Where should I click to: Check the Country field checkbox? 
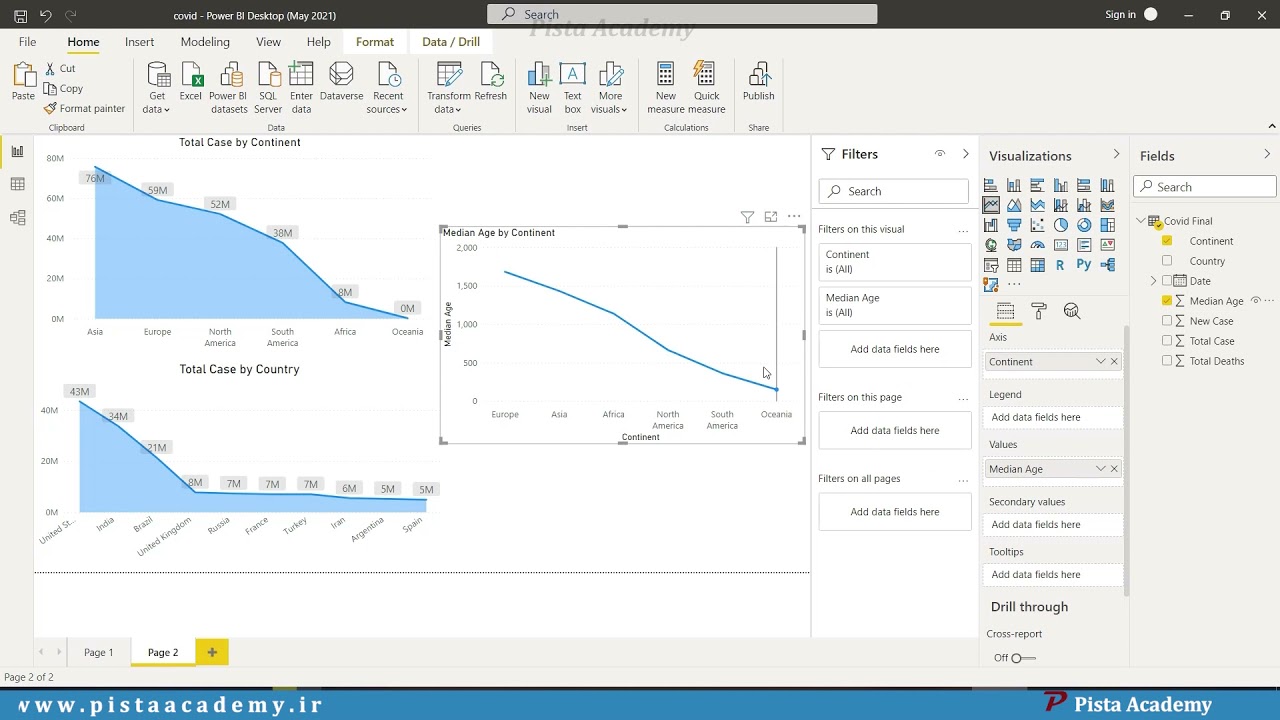(1167, 261)
